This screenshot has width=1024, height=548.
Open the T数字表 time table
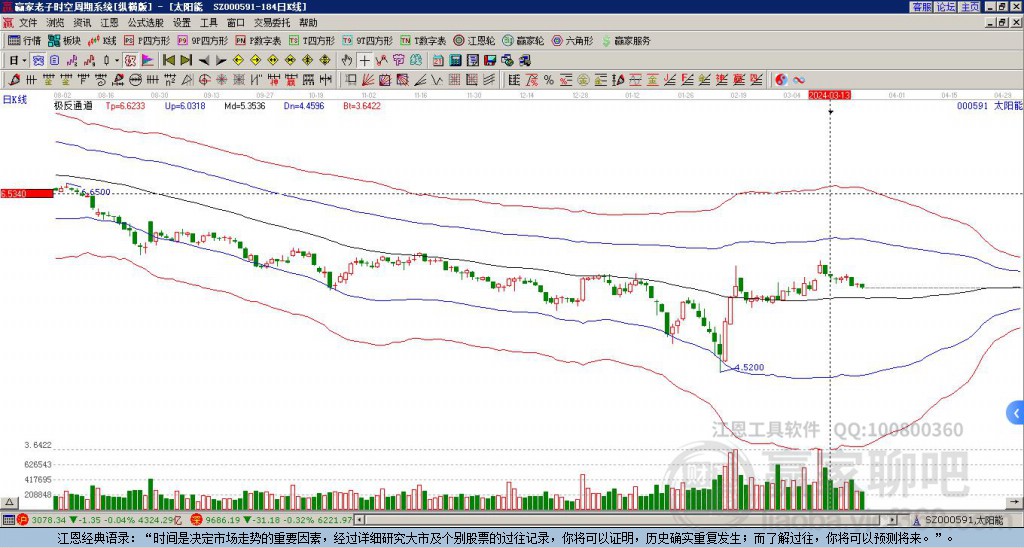[x=423, y=40]
